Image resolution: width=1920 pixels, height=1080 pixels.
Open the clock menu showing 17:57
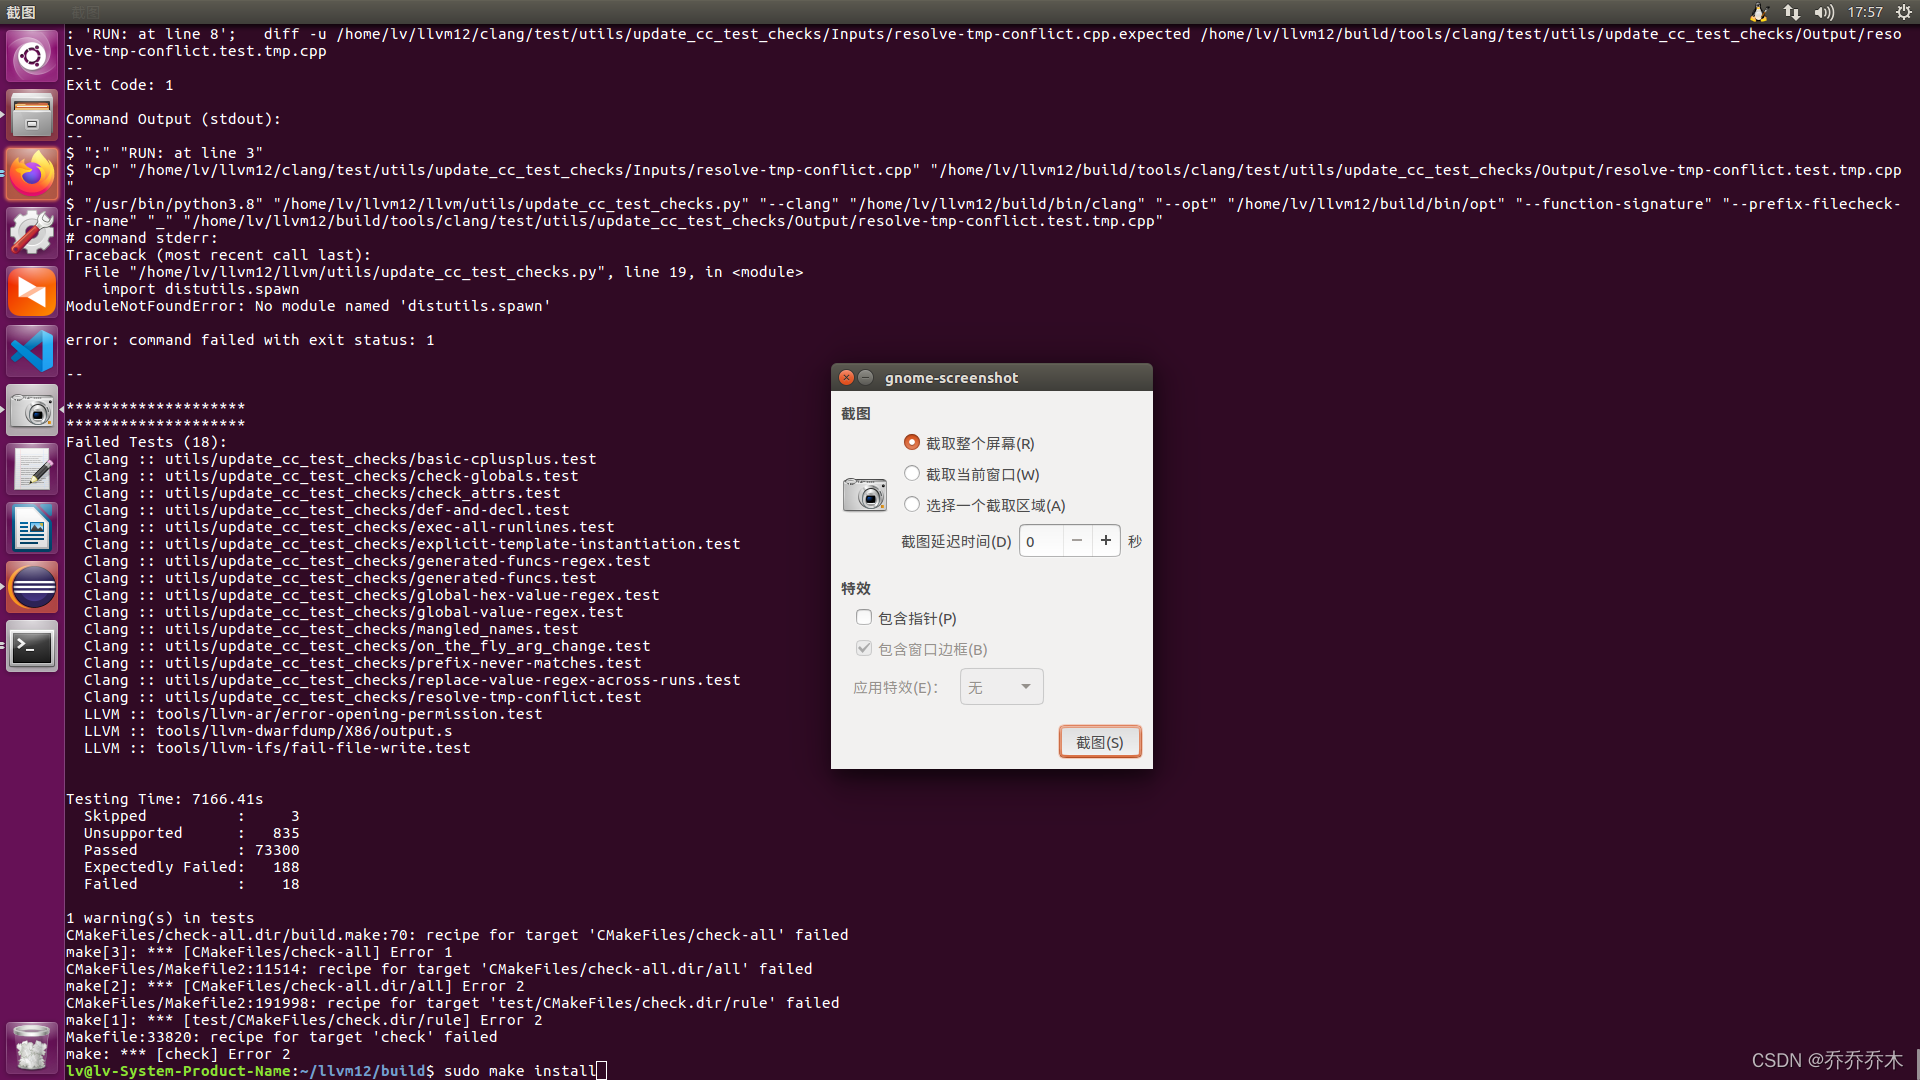1865,12
